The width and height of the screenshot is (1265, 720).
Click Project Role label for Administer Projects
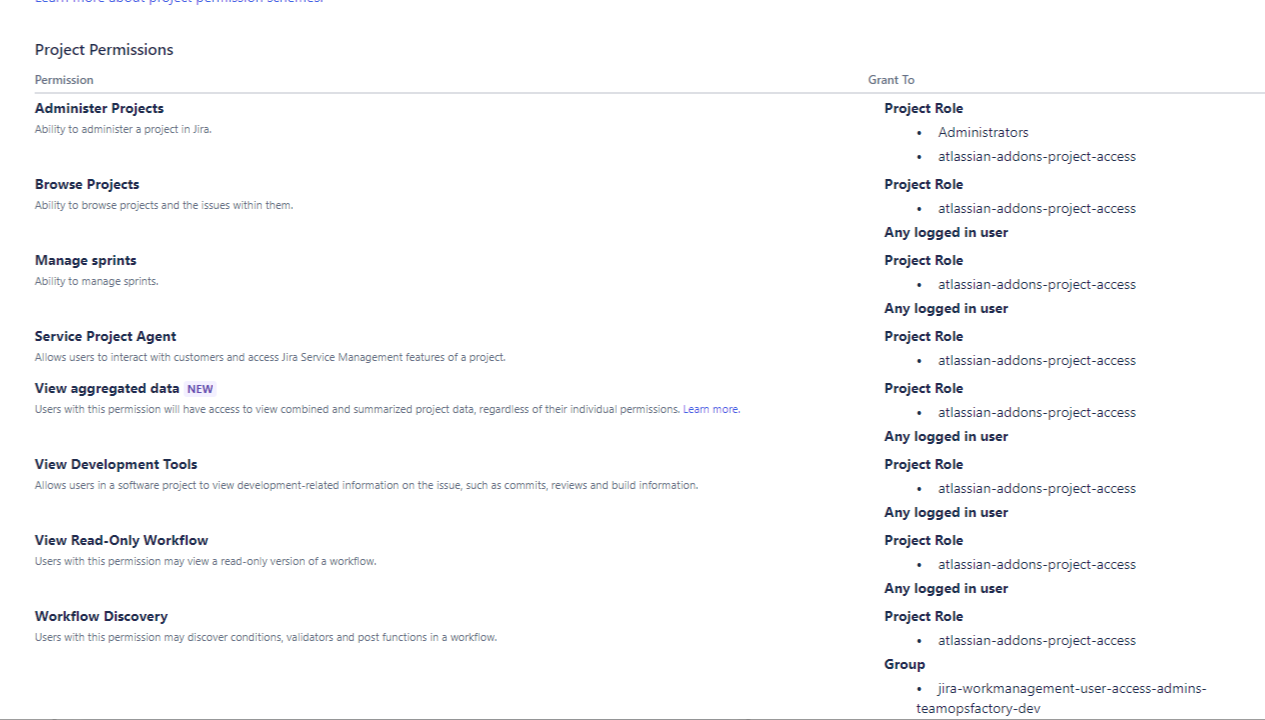pyautogui.click(x=924, y=108)
